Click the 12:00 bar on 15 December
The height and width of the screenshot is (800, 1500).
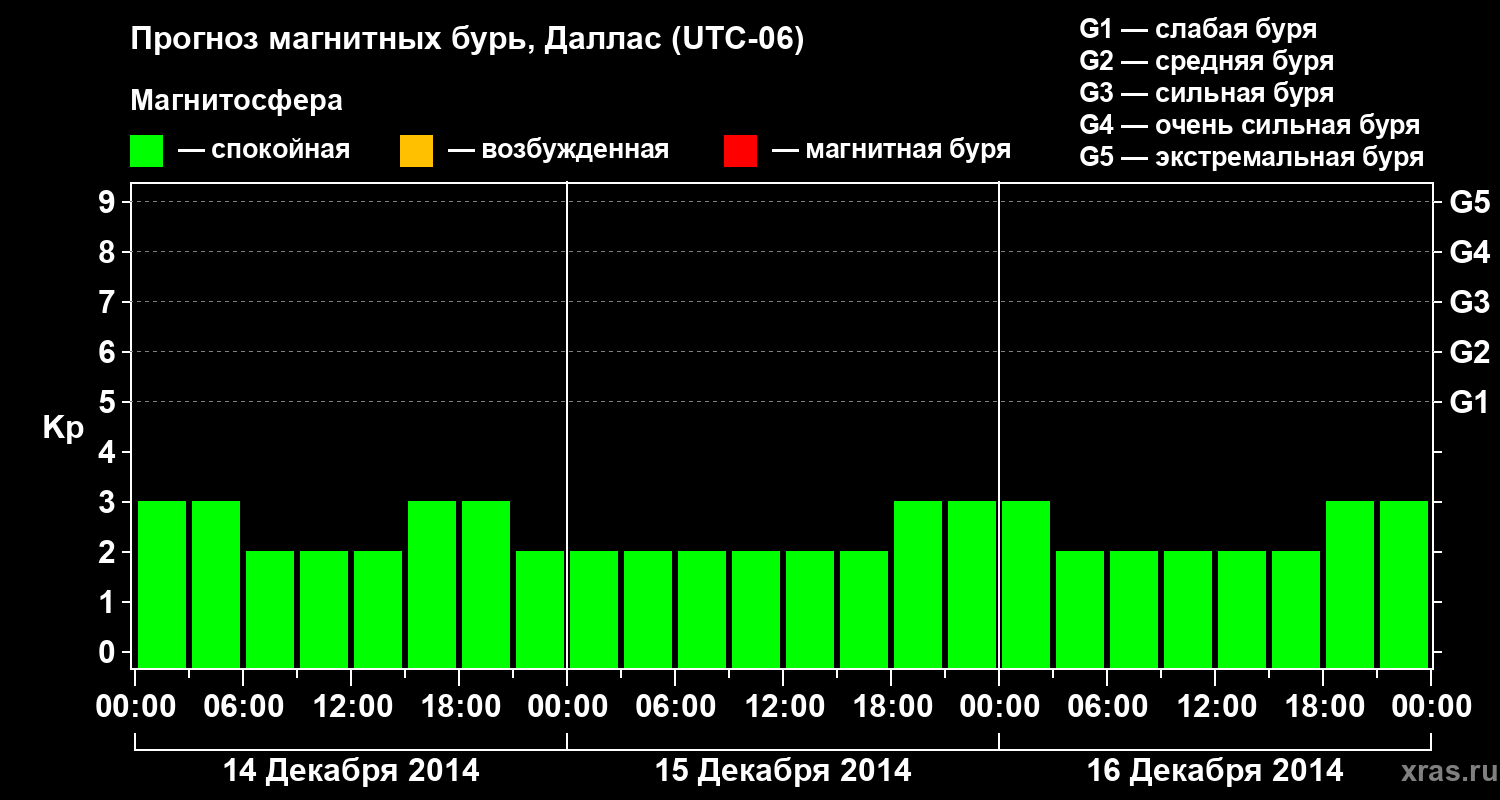point(810,609)
